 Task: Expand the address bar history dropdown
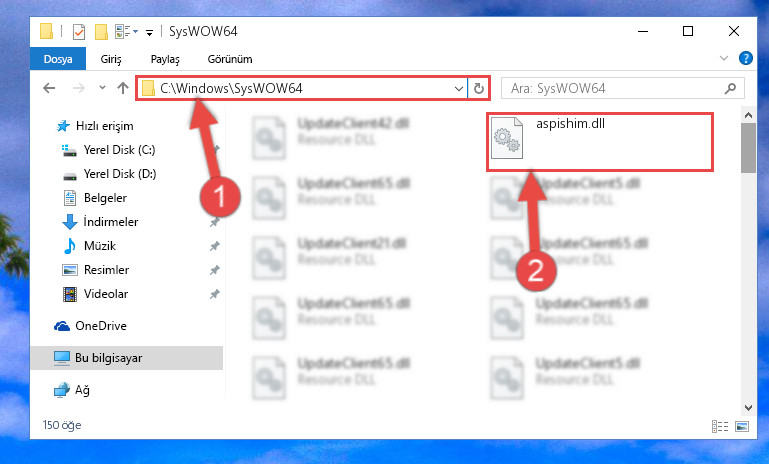459,89
